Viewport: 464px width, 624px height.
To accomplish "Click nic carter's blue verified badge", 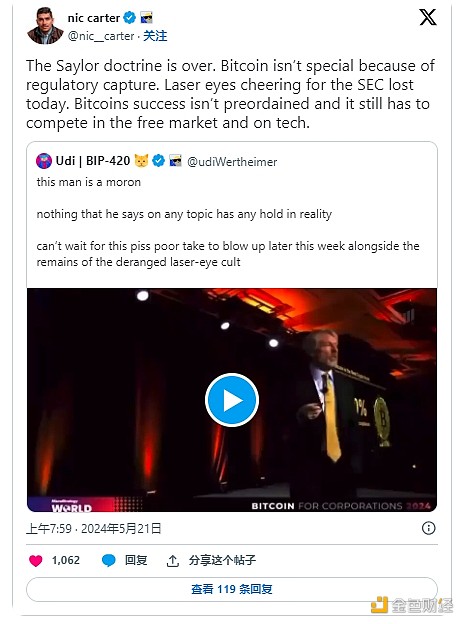I will pyautogui.click(x=129, y=18).
